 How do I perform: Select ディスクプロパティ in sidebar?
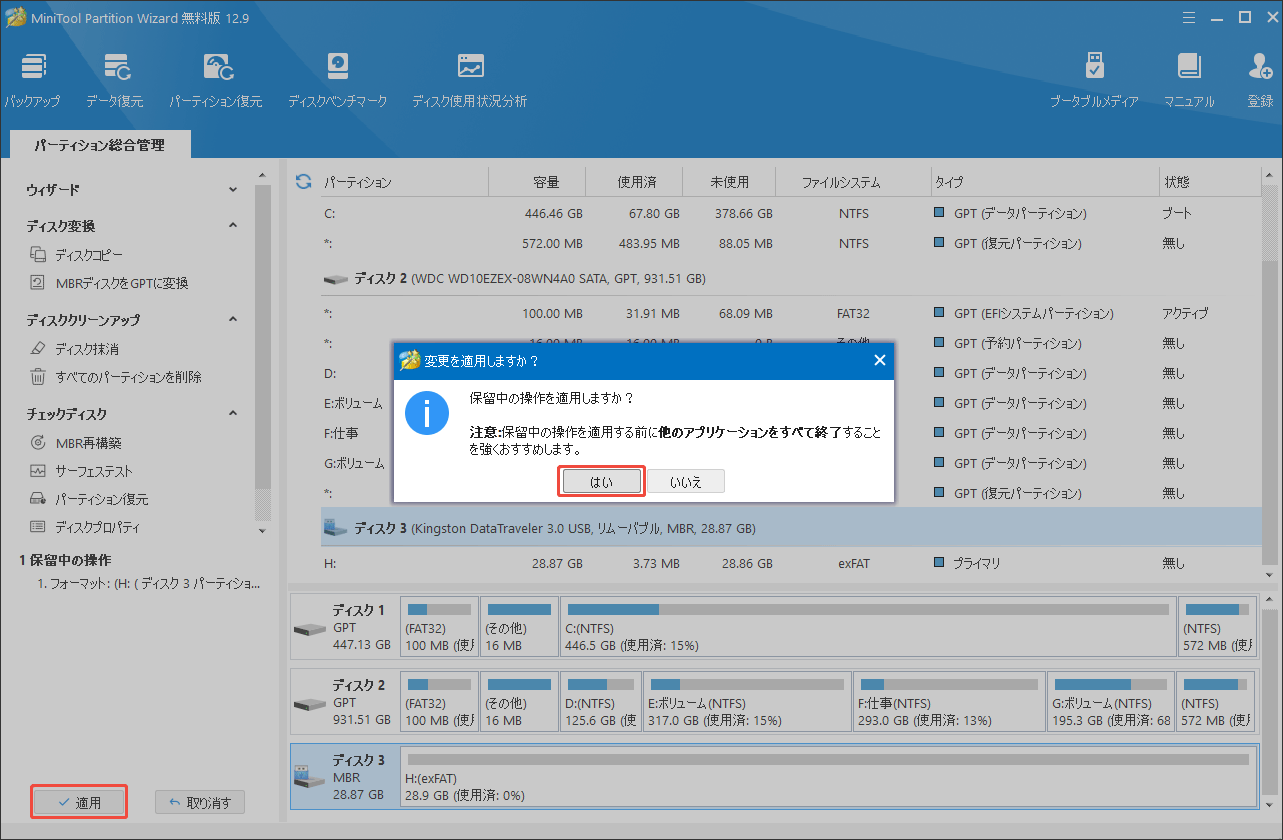[x=85, y=527]
